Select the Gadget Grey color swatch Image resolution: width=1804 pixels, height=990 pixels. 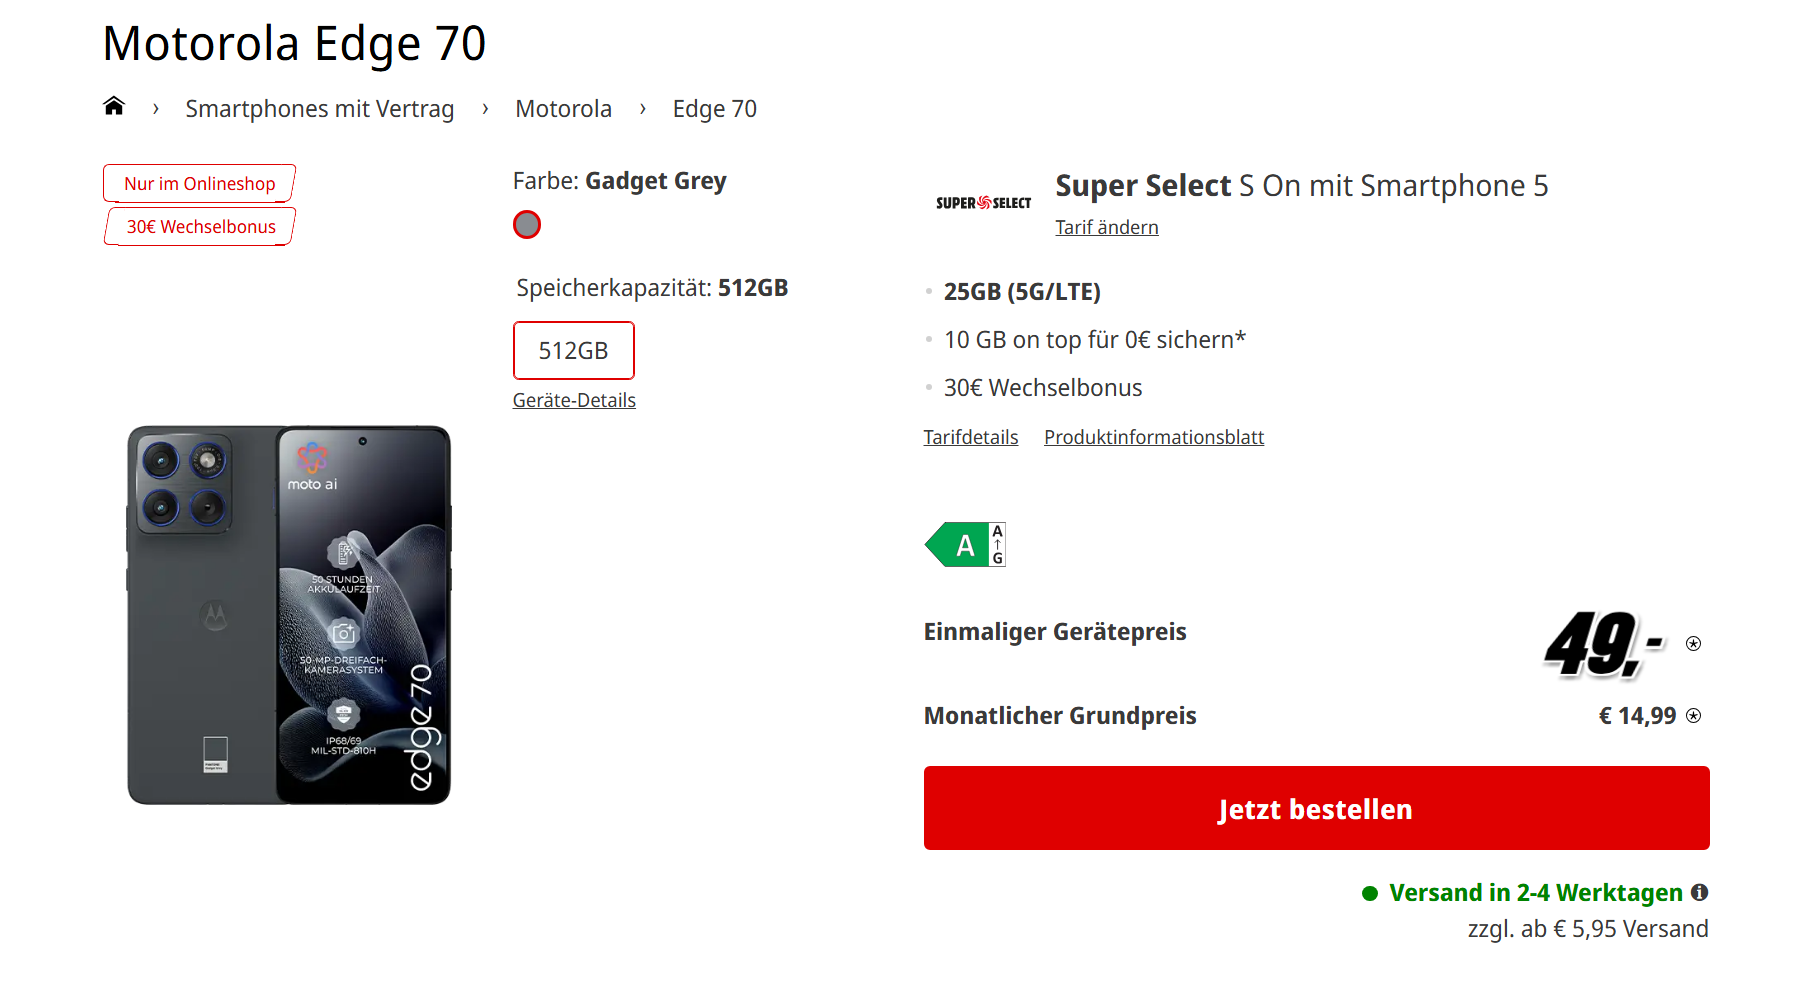(x=527, y=225)
